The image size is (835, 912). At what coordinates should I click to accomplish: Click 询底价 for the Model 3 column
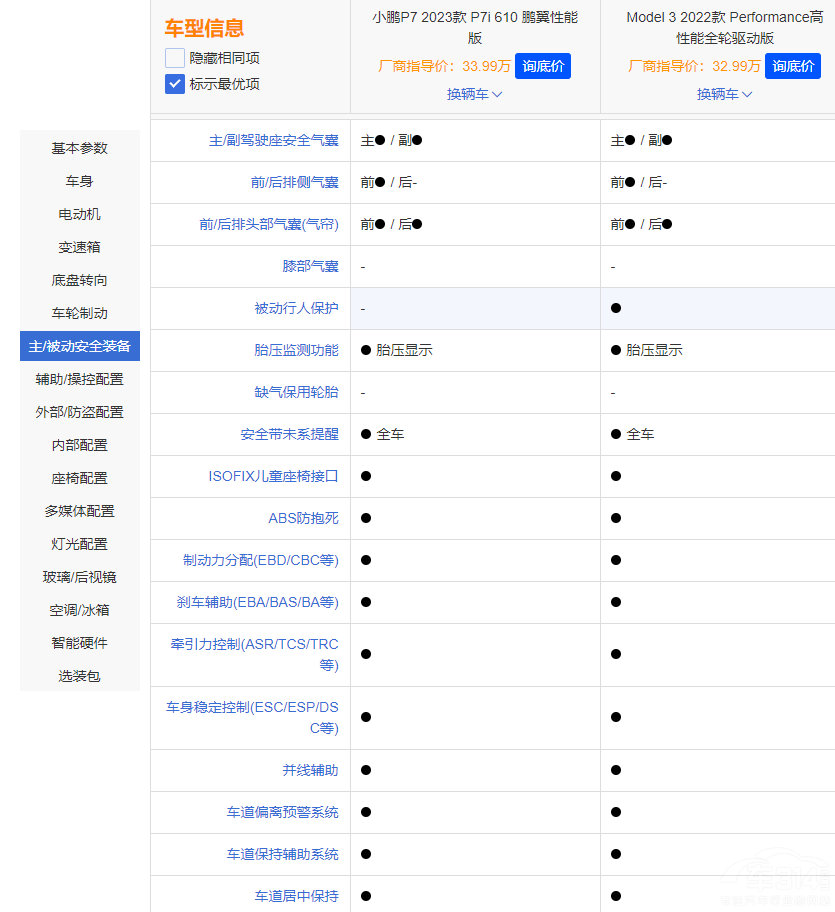point(792,65)
